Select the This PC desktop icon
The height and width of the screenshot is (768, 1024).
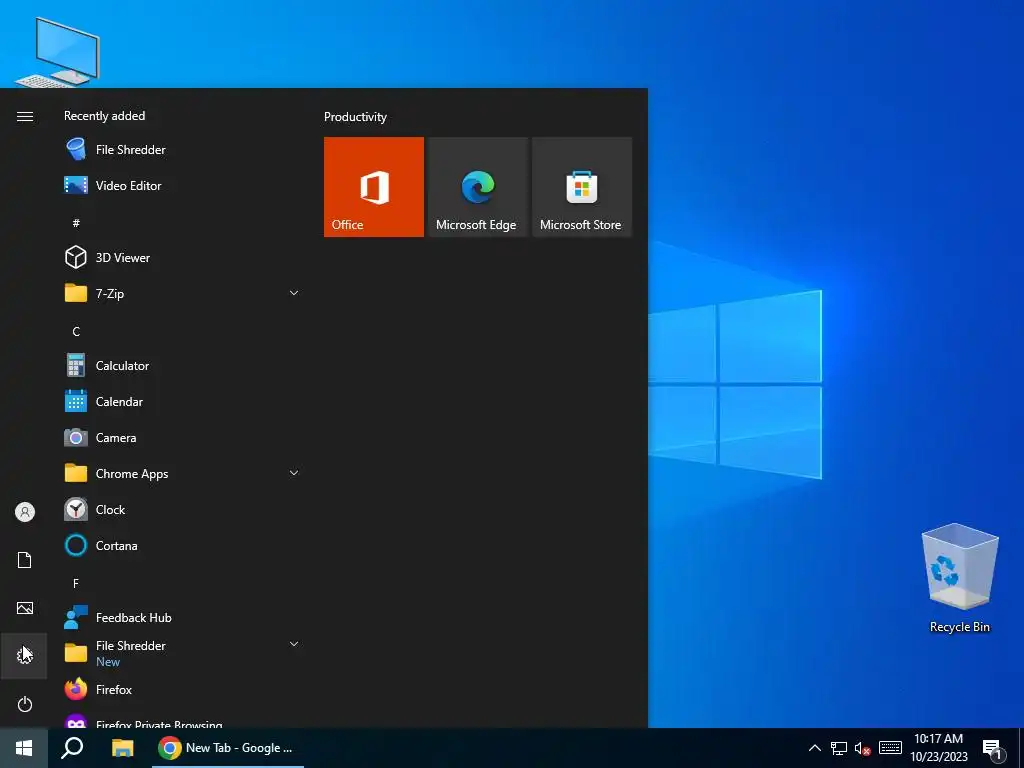point(59,52)
